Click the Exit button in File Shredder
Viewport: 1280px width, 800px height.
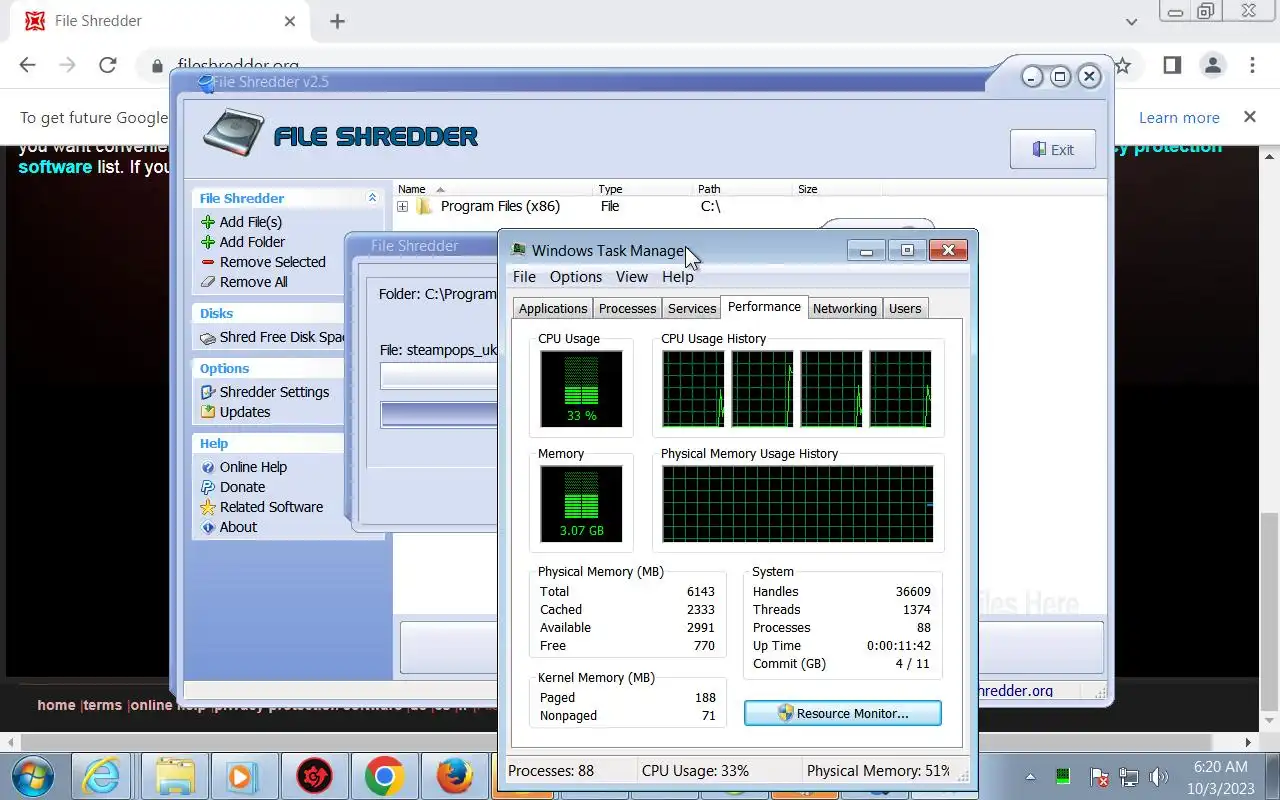click(x=1053, y=149)
